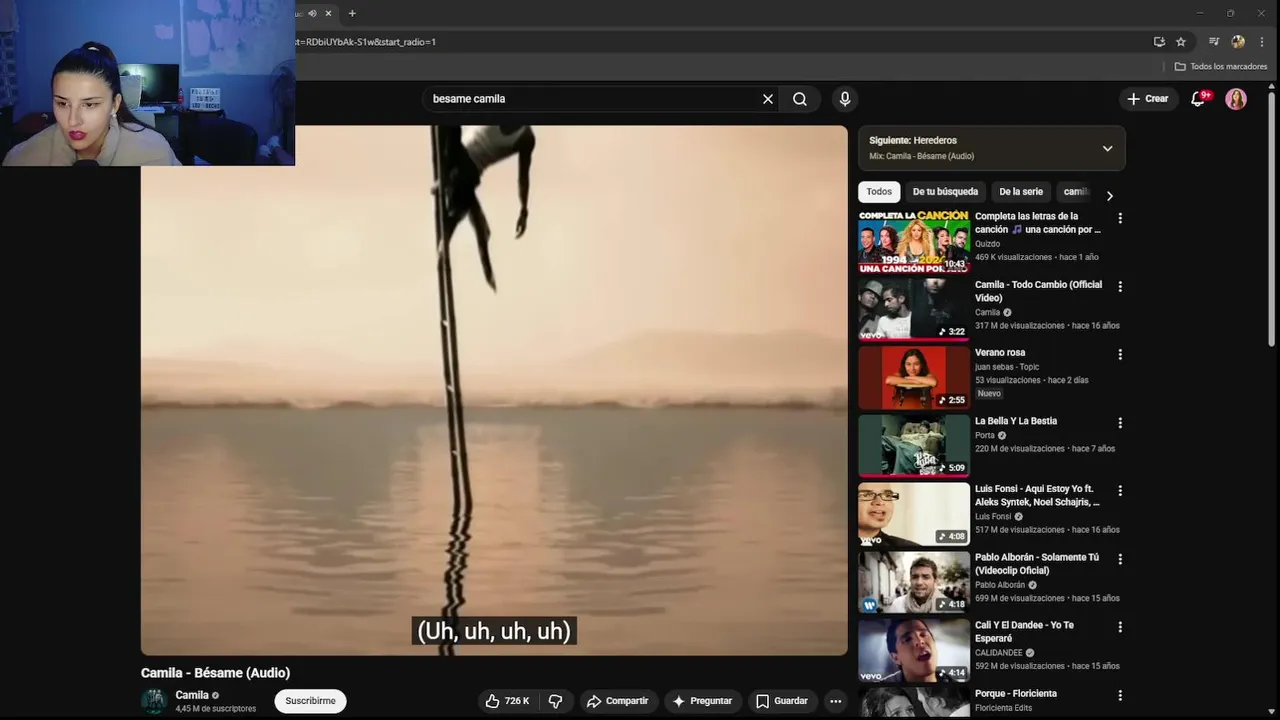This screenshot has width=1280, height=720.
Task: Show more filter chips with right arrow
Action: click(x=1109, y=196)
